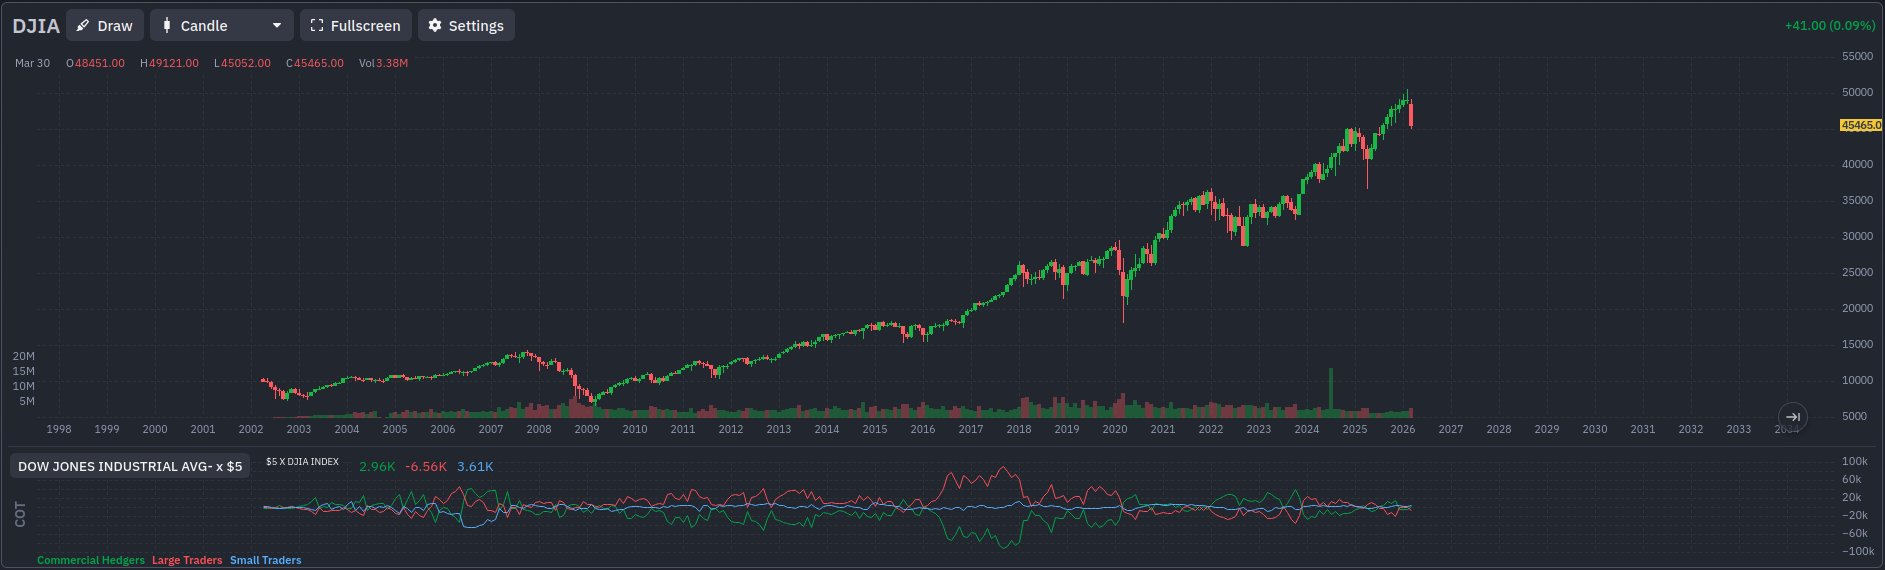Click the green 2.96K COT value
Image resolution: width=1885 pixels, height=570 pixels.
[377, 467]
